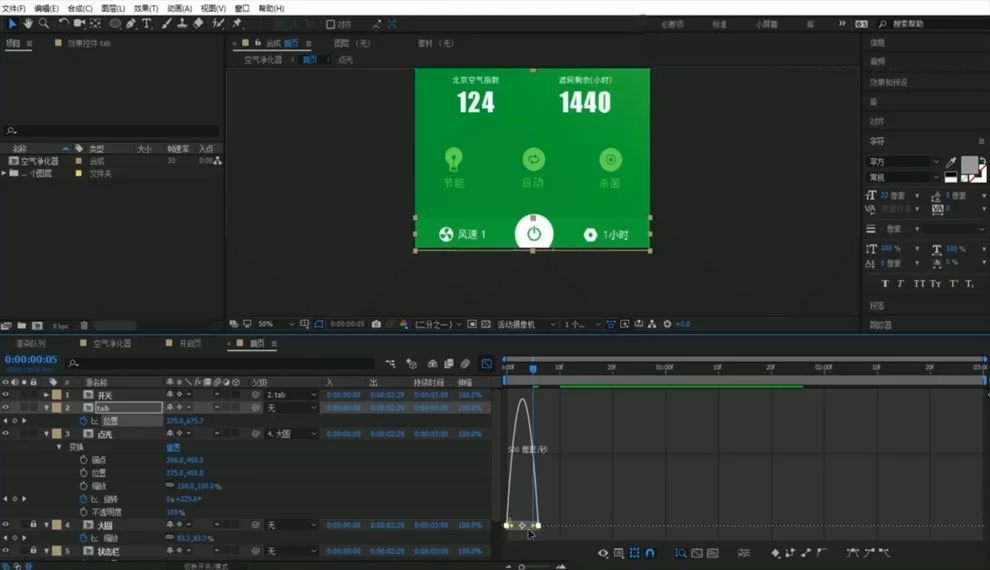The image size is (990, 570).
Task: Expand the 开关 layer properties
Action: (x=46, y=395)
